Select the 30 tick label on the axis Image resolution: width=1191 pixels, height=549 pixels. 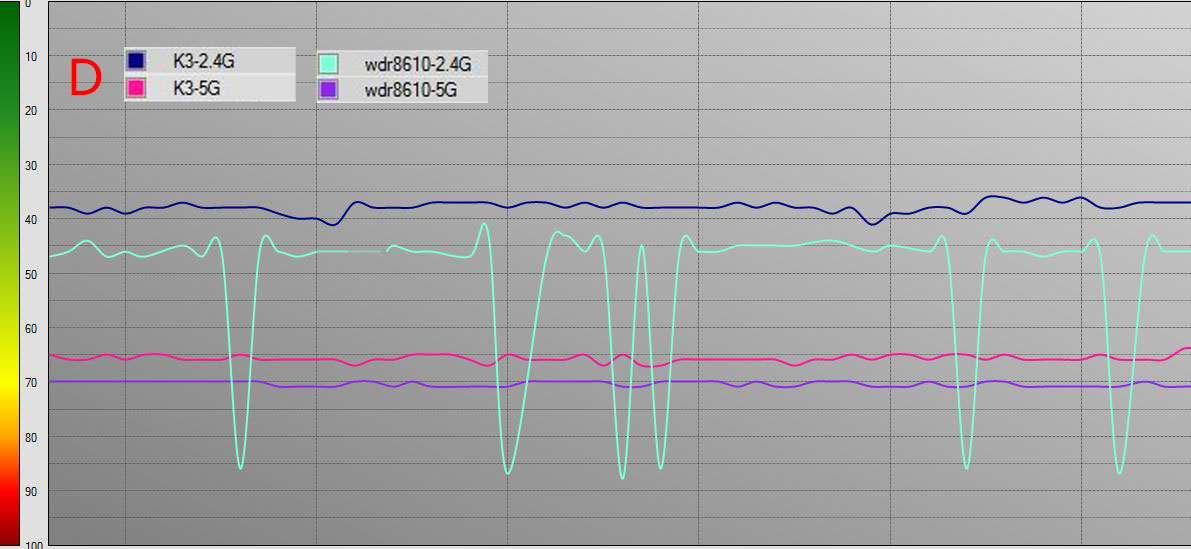[29, 165]
